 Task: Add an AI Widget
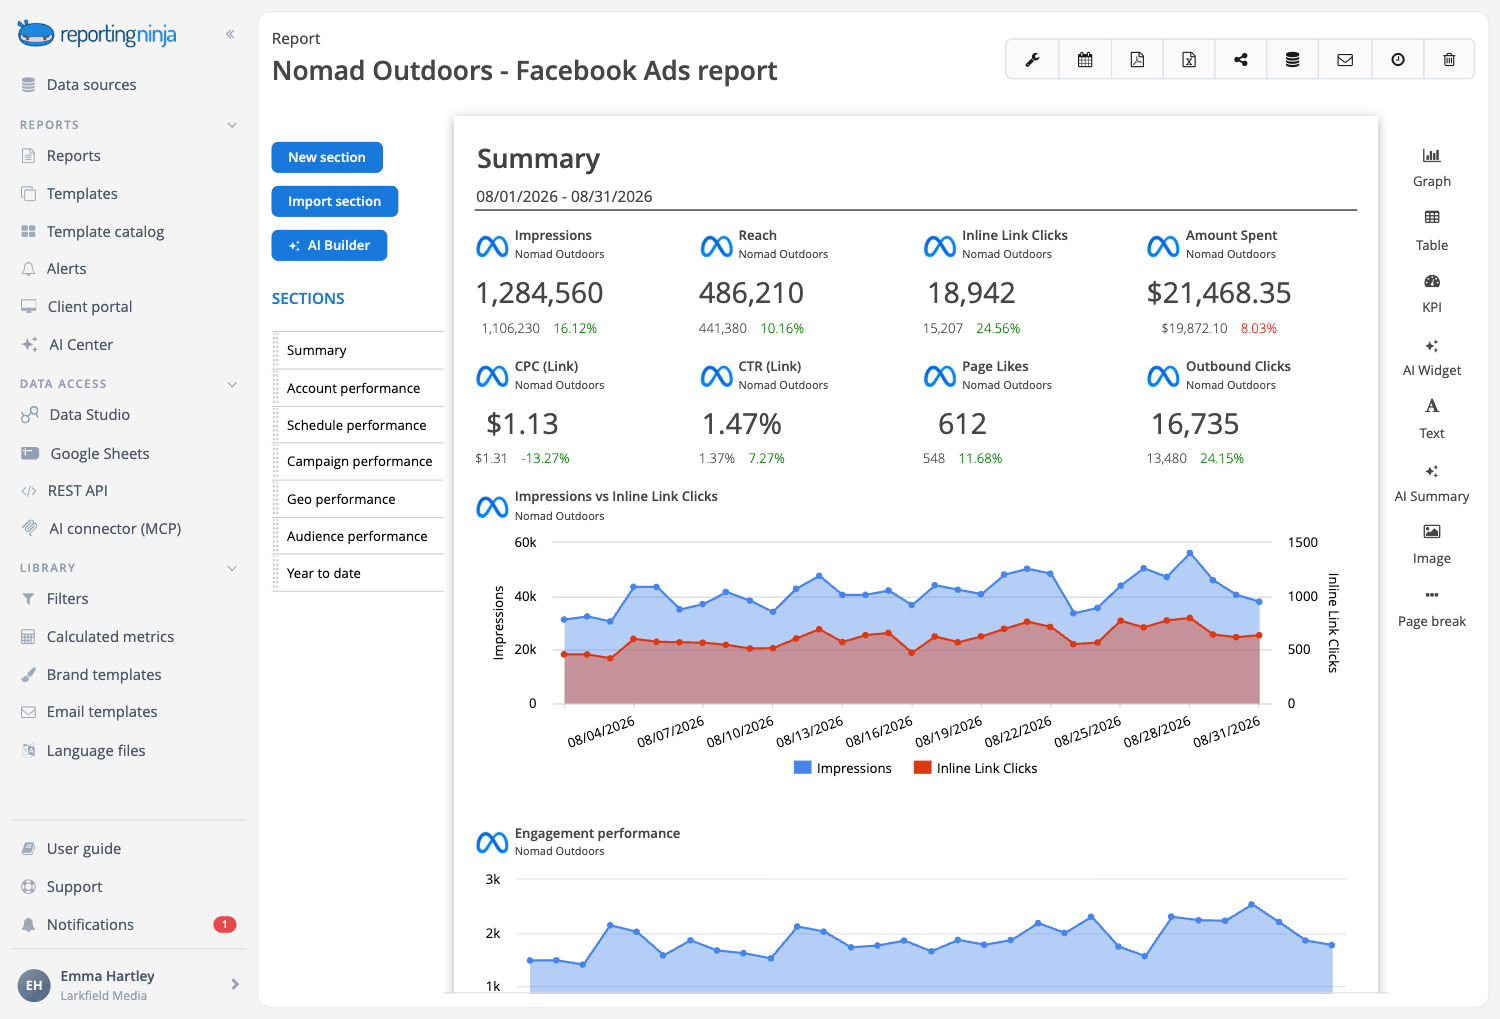(x=1432, y=357)
